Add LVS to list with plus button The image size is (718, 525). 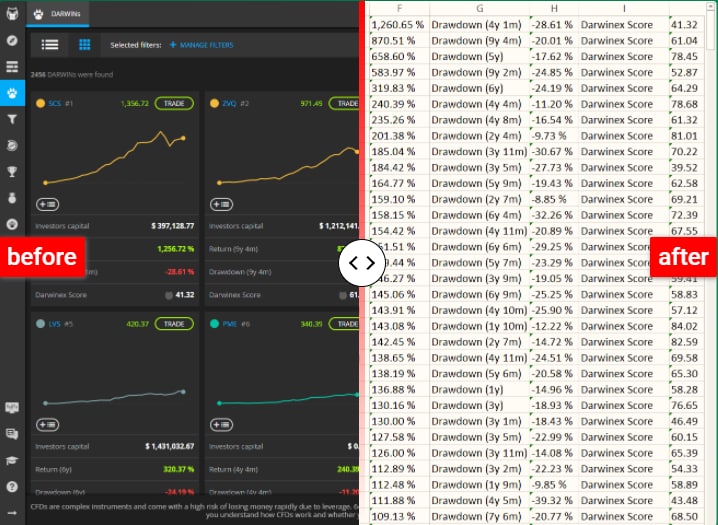(47, 425)
